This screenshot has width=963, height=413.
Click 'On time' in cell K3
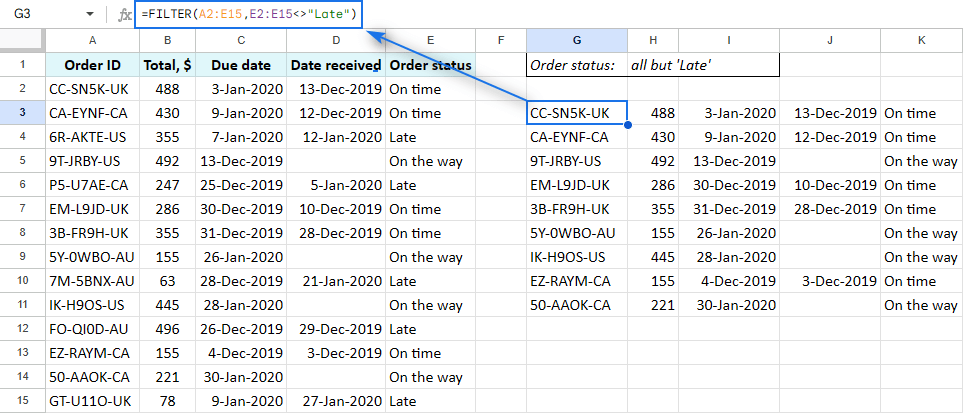coord(921,113)
